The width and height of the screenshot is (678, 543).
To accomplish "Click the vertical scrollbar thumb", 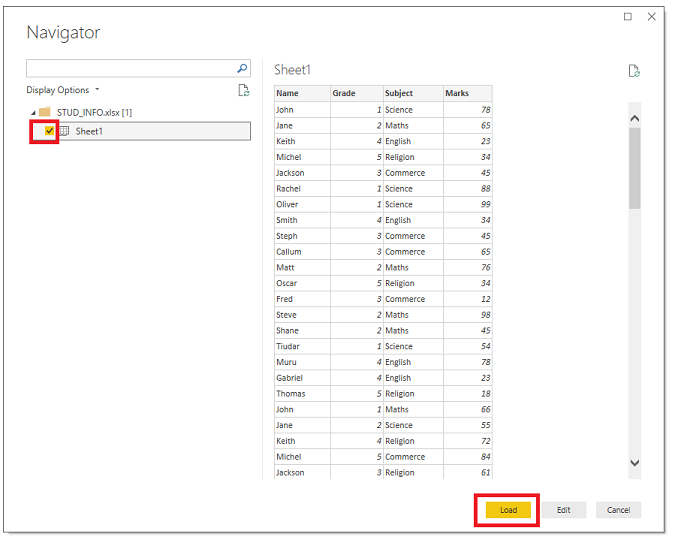I will pos(635,168).
